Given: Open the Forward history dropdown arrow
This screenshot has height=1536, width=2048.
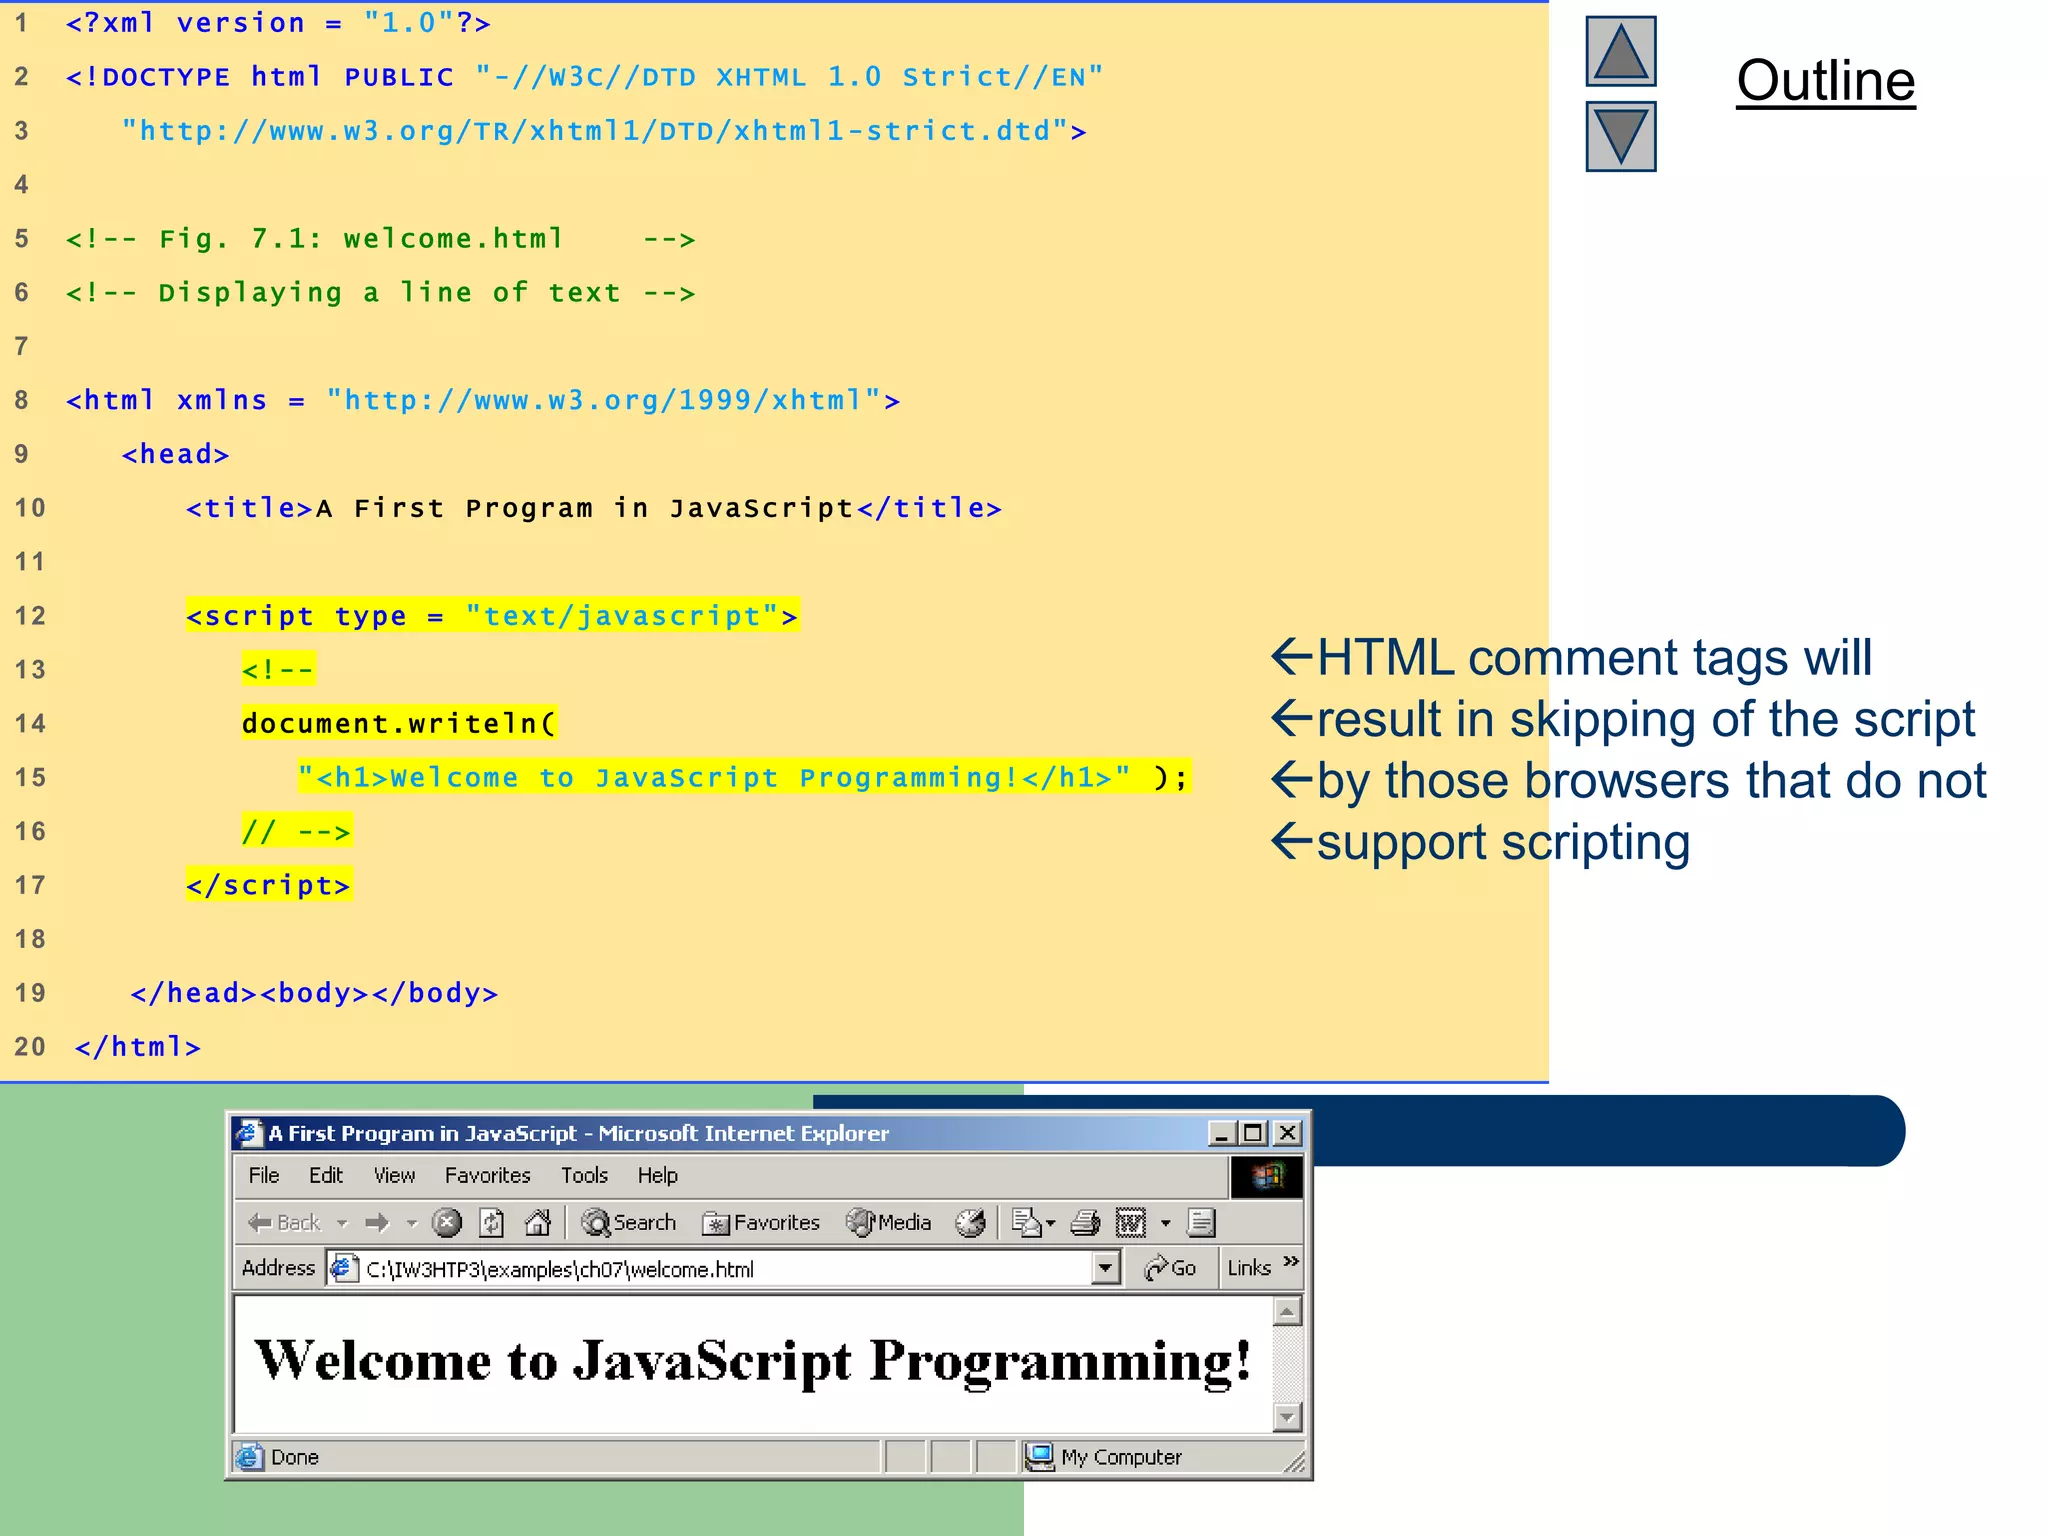Looking at the screenshot, I should [411, 1223].
